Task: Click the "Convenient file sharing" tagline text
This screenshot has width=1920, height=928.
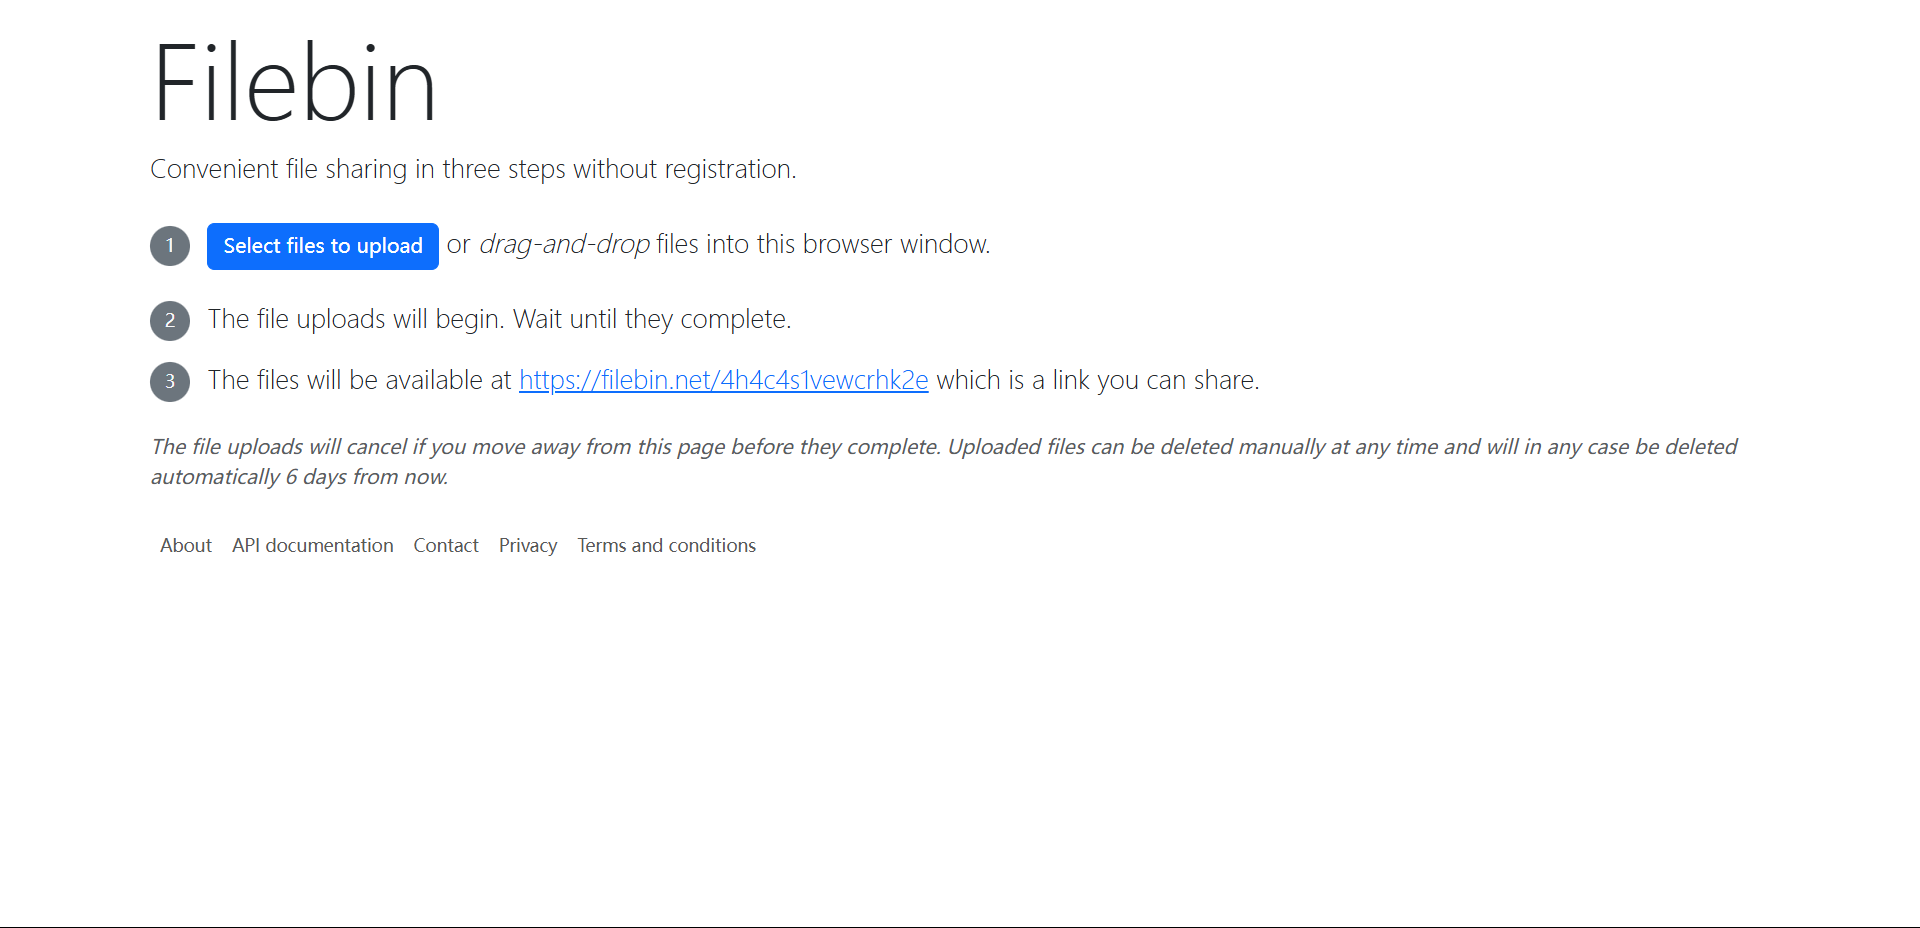Action: (x=473, y=169)
